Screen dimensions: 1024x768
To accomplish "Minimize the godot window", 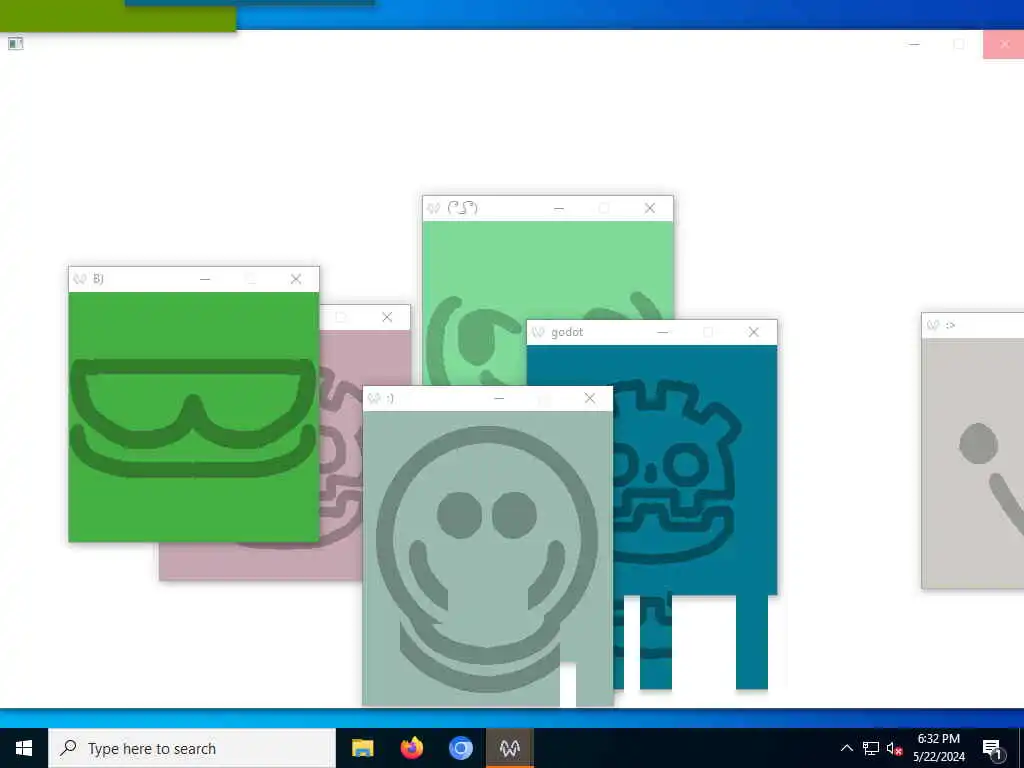I will click(x=663, y=332).
